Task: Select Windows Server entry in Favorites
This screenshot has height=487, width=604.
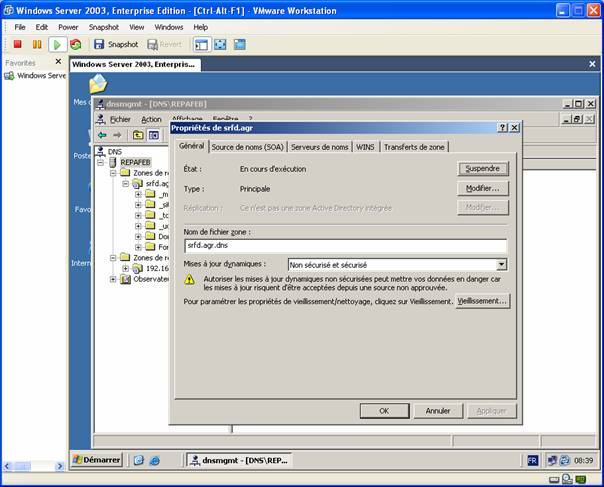Action: point(35,76)
